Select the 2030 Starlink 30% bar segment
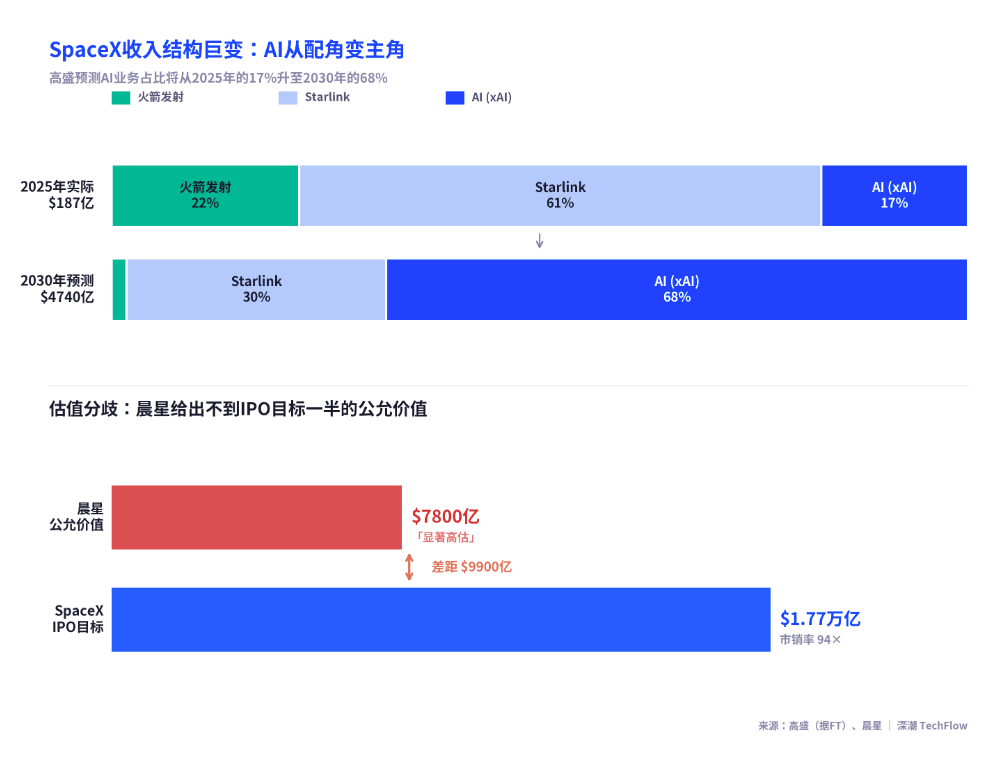Viewport: 994px width, 759px height. [256, 289]
